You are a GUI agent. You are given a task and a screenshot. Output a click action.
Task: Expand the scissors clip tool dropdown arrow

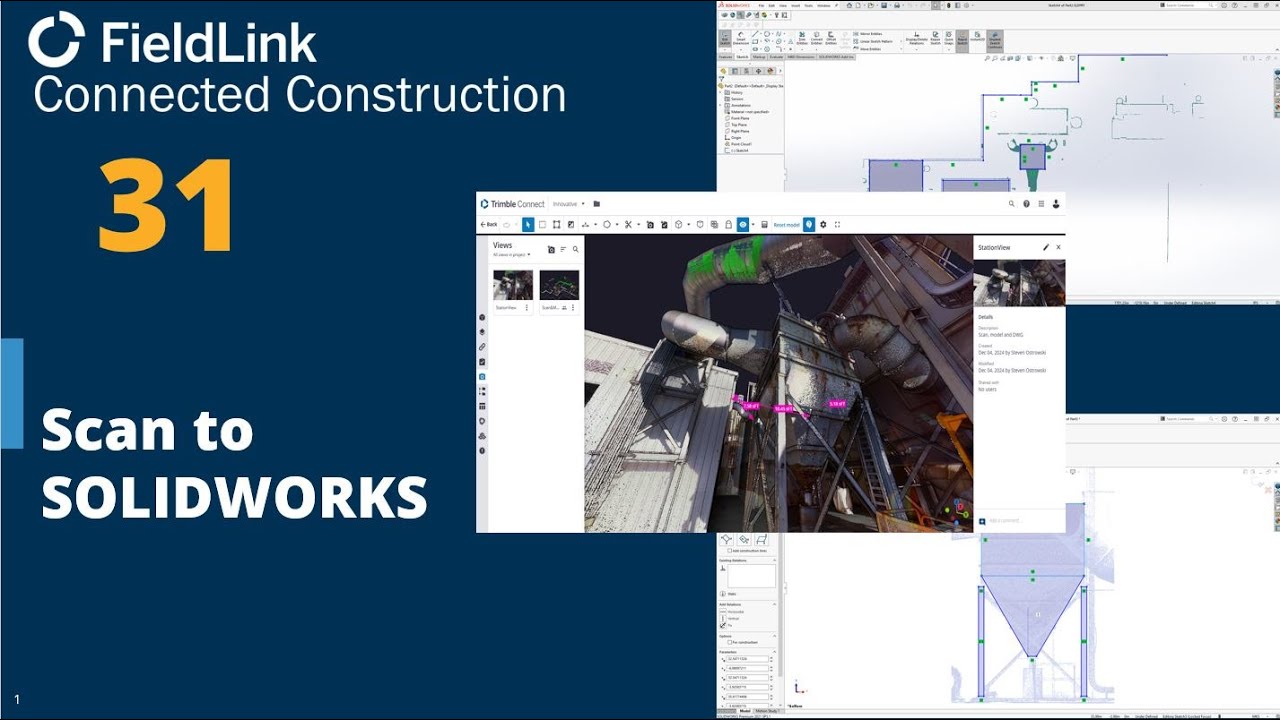pos(639,225)
